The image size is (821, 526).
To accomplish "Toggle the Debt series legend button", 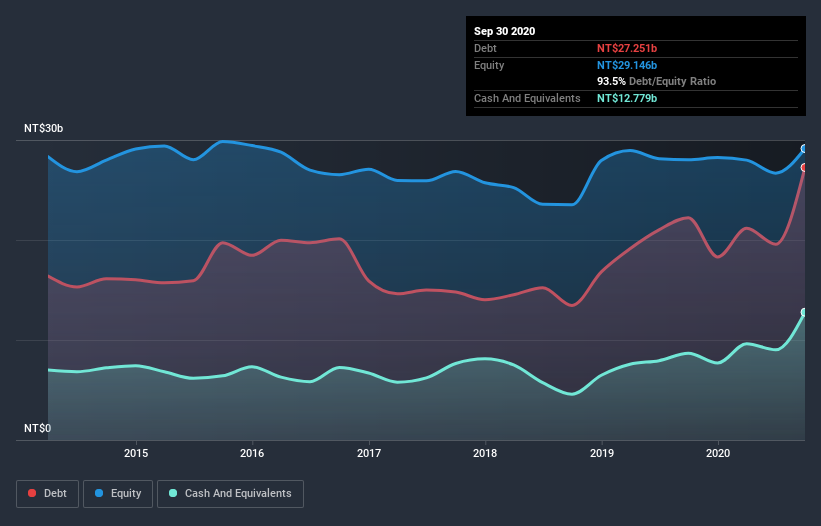I will 47,494.
